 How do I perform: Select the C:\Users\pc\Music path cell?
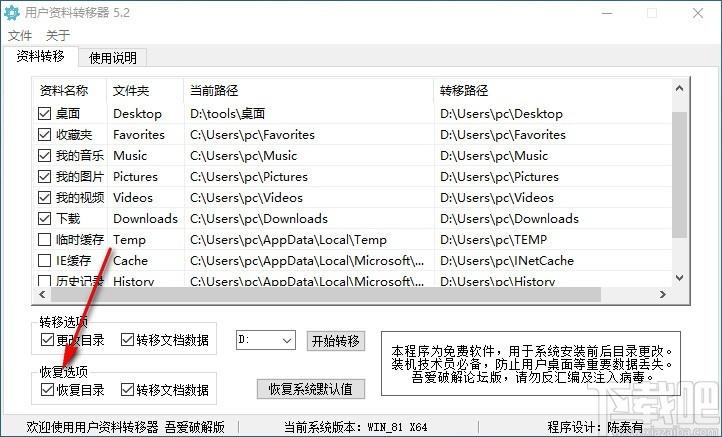click(244, 155)
